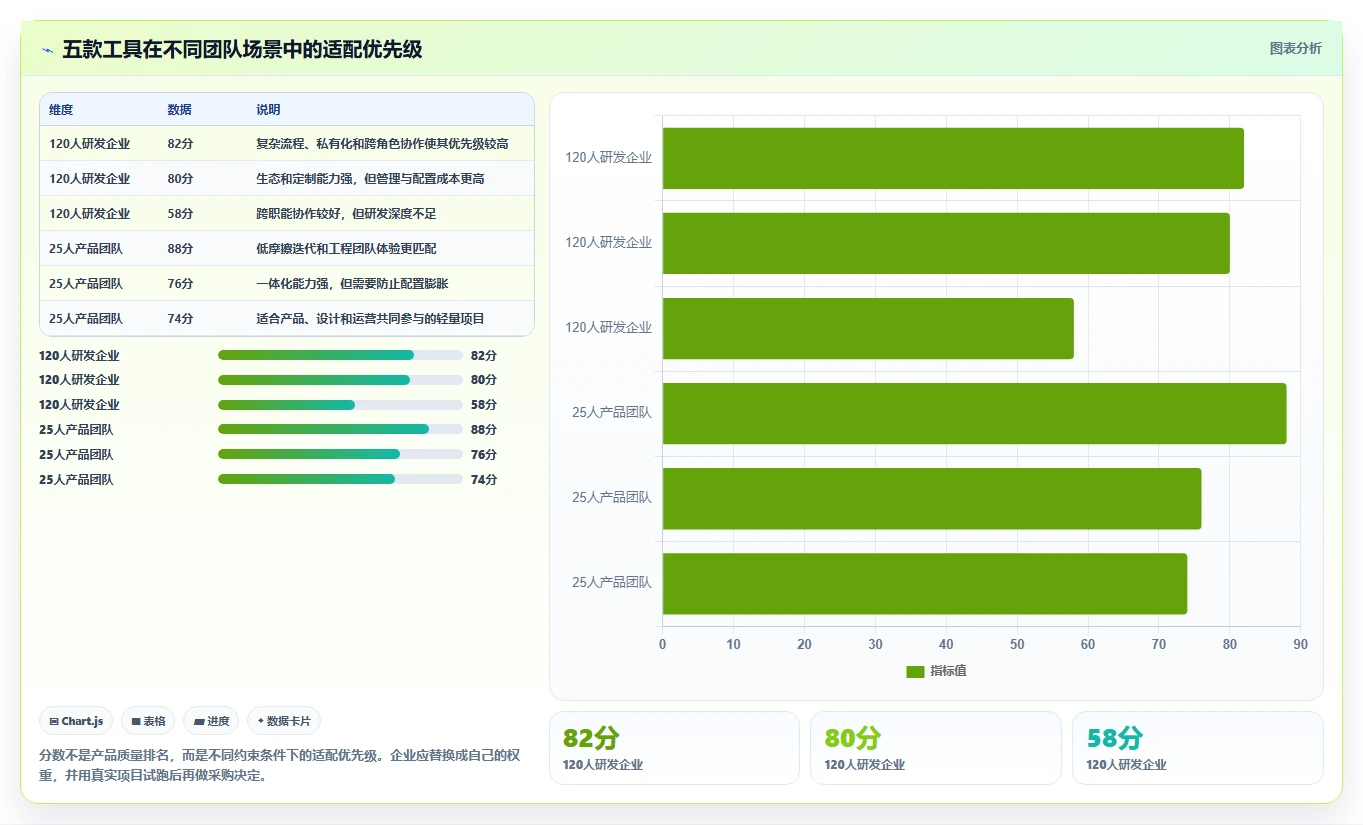Image resolution: width=1363 pixels, height=825 pixels.
Task: Click the 74分 progress bar
Action: click(340, 479)
